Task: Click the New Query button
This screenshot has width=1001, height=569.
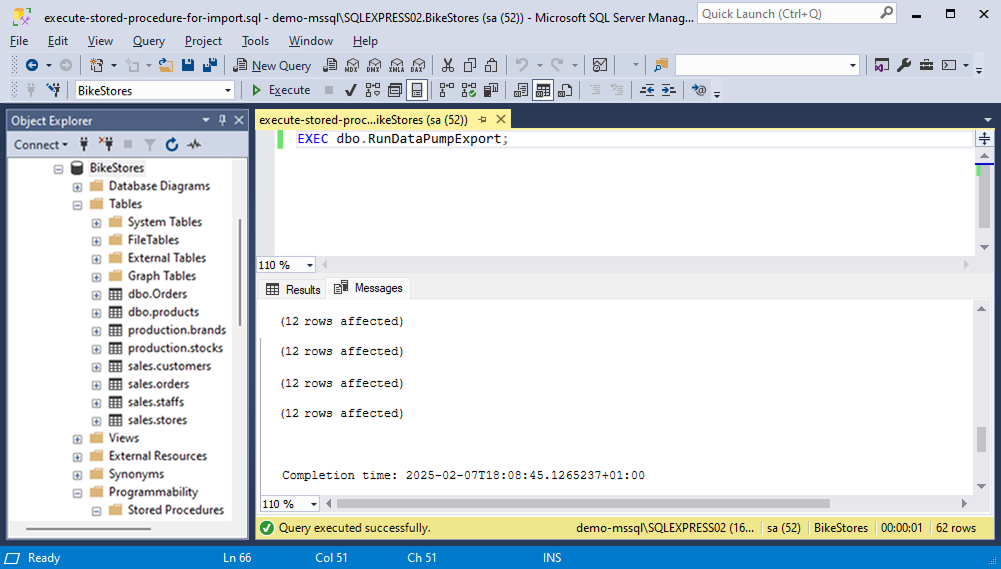Action: pos(272,65)
